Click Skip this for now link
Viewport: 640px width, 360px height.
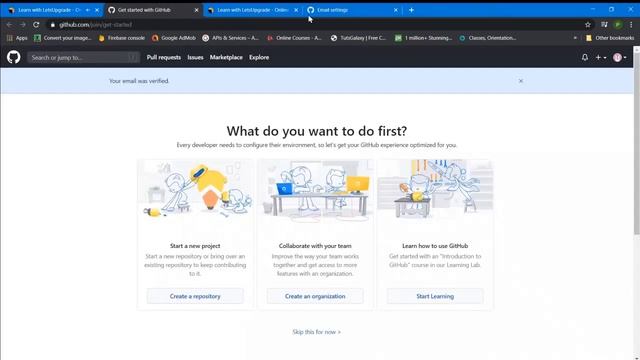[316, 332]
